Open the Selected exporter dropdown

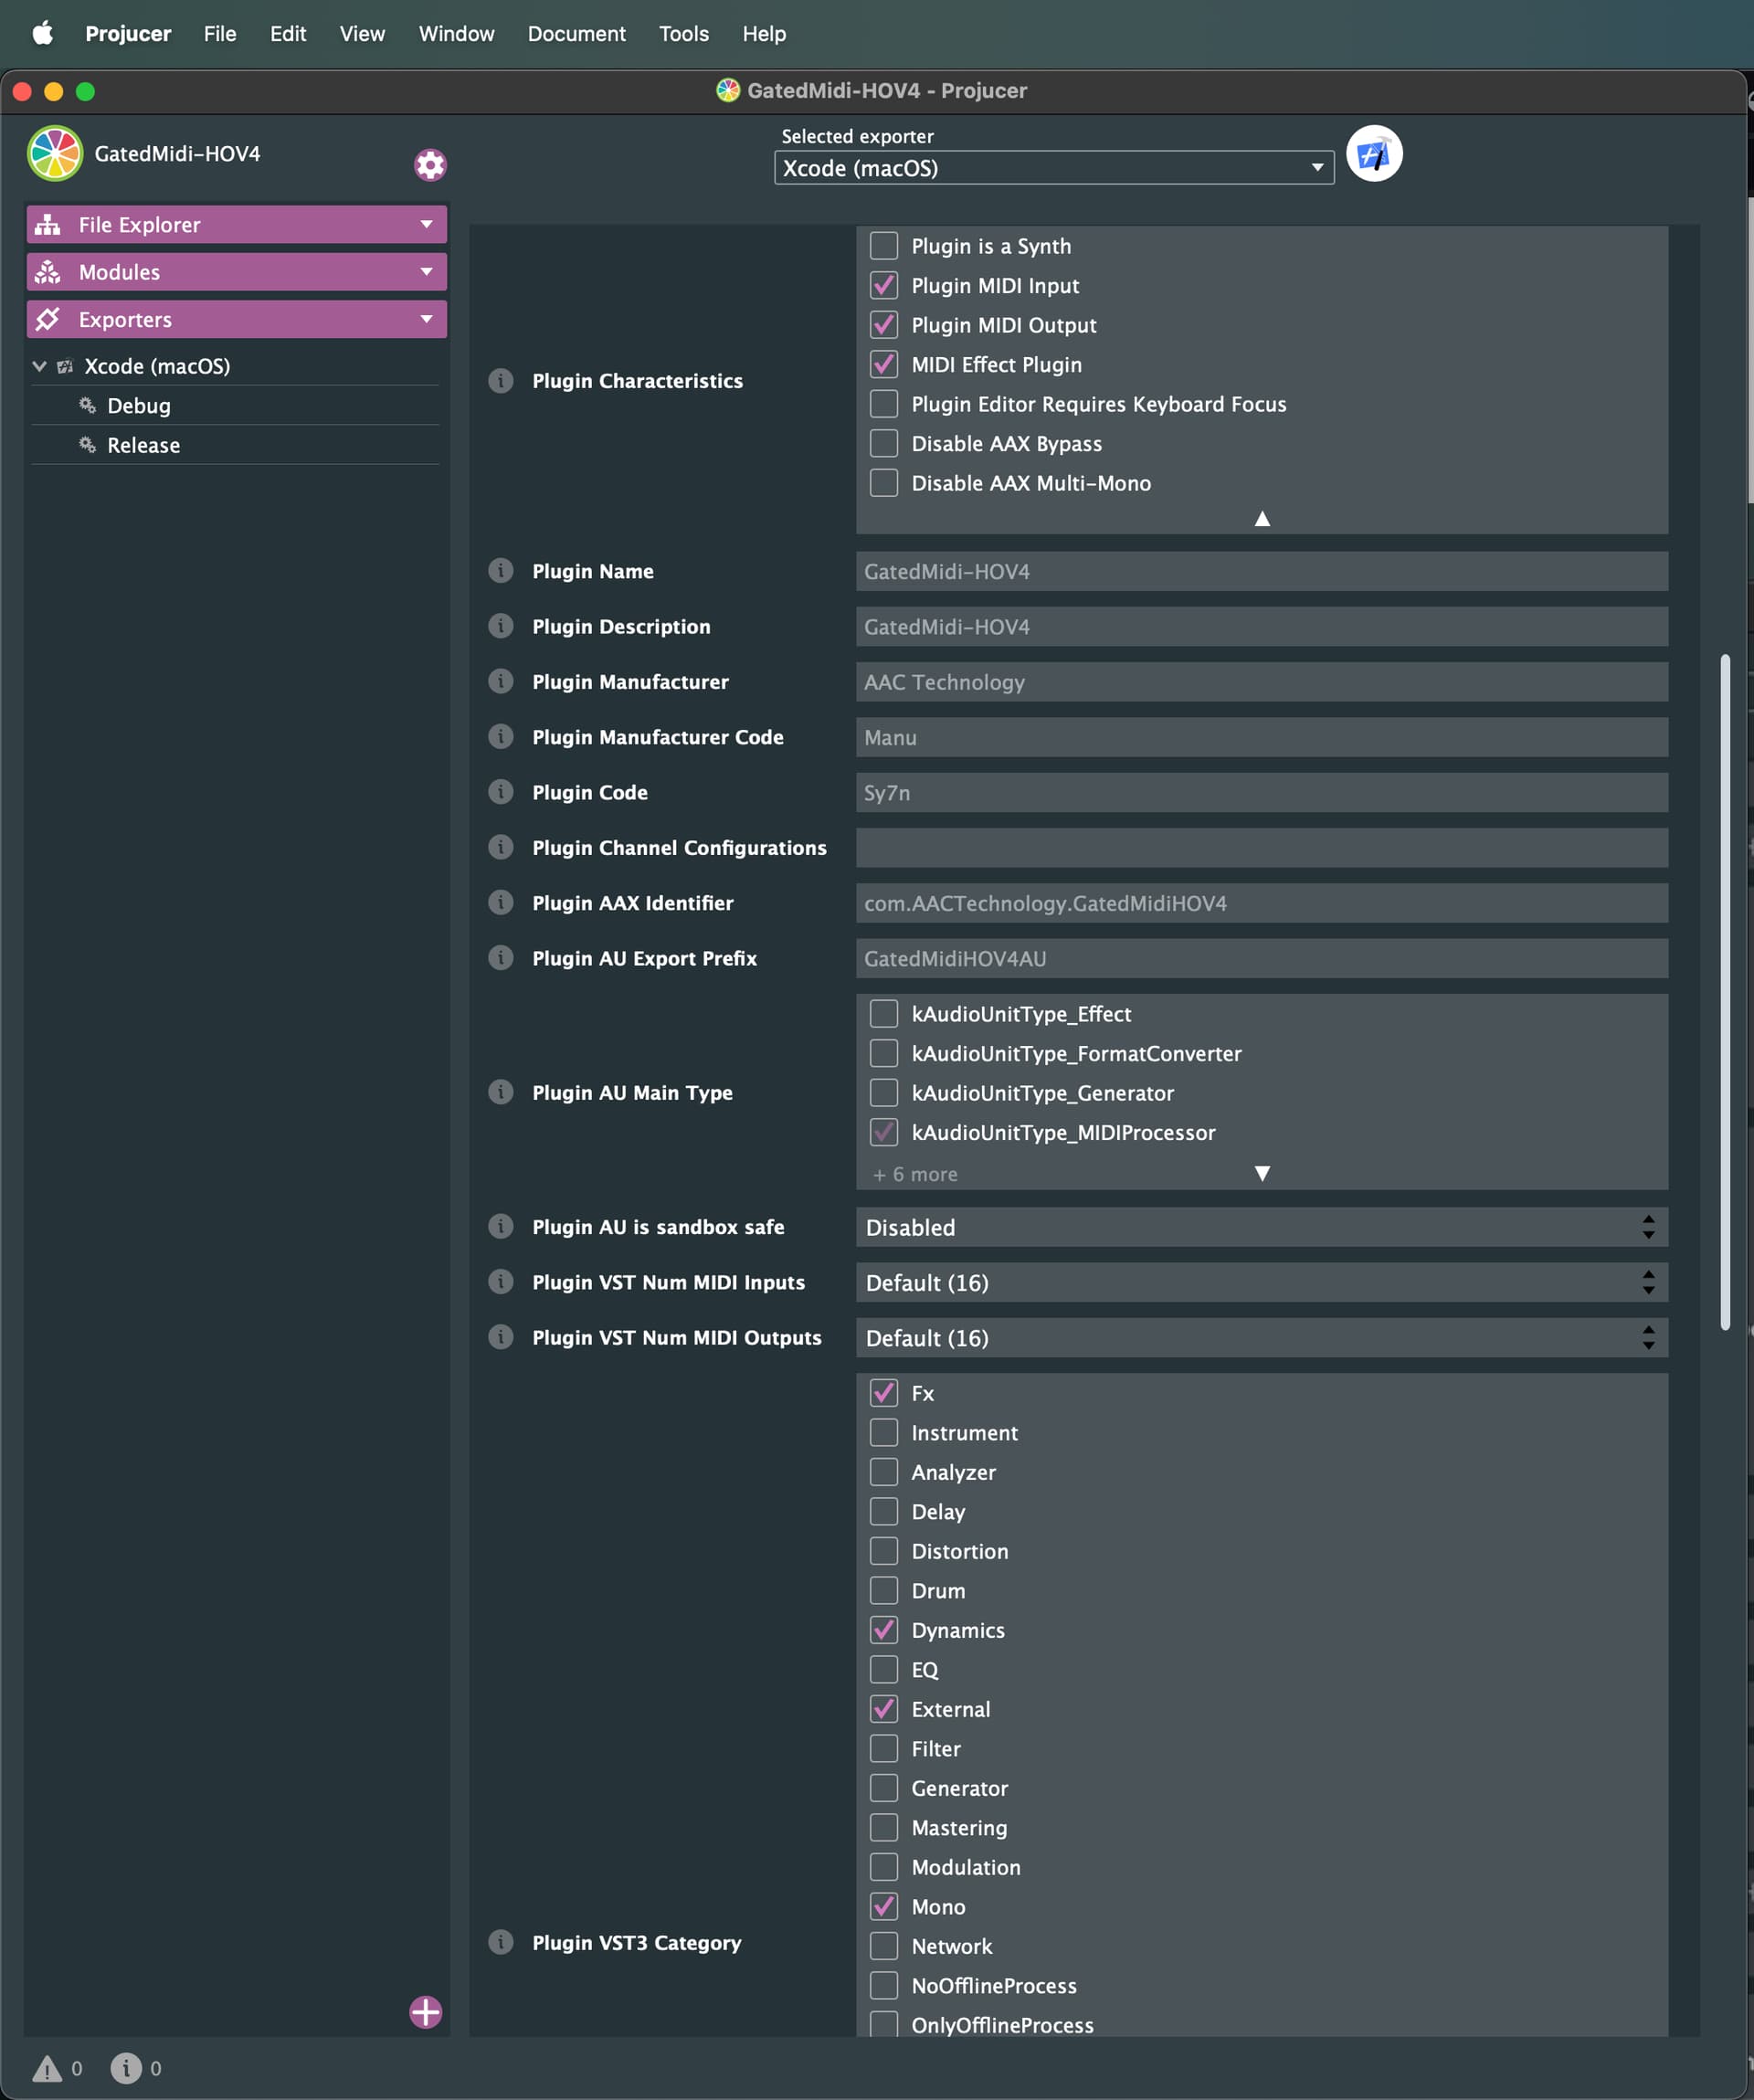(1053, 168)
